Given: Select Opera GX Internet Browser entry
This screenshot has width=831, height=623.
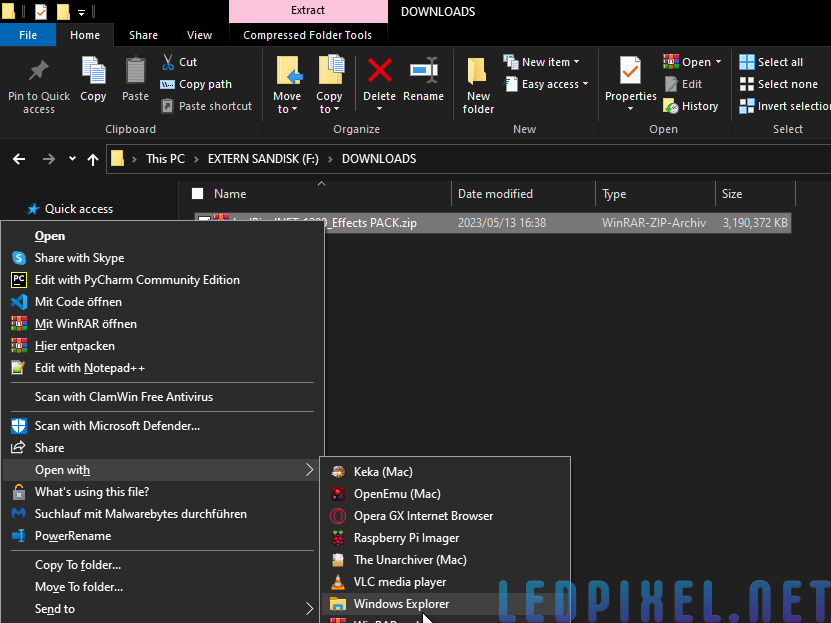Looking at the screenshot, I should coord(423,516).
